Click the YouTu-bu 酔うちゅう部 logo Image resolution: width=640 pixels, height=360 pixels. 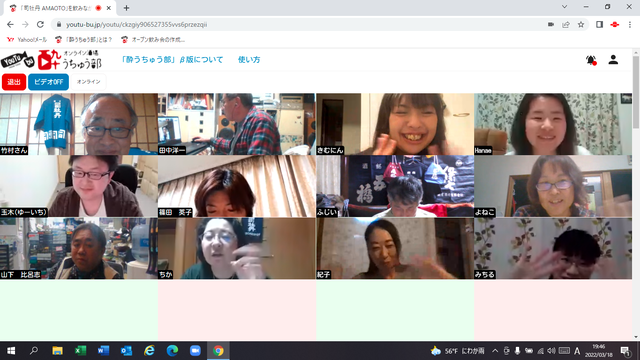click(51, 60)
